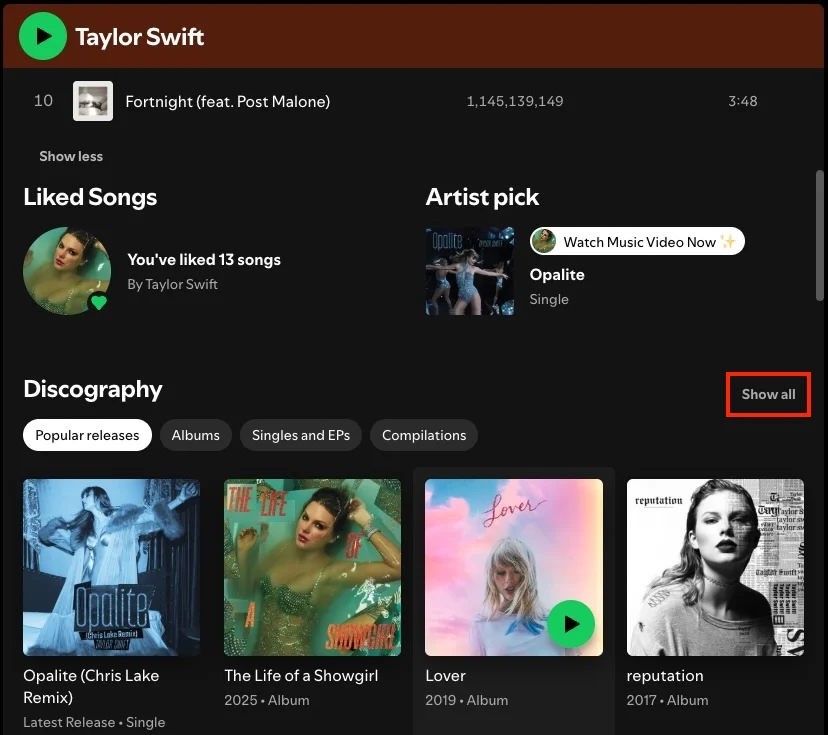Open the Fortnight album artwork thumbnail
828x735 pixels.
click(x=93, y=101)
